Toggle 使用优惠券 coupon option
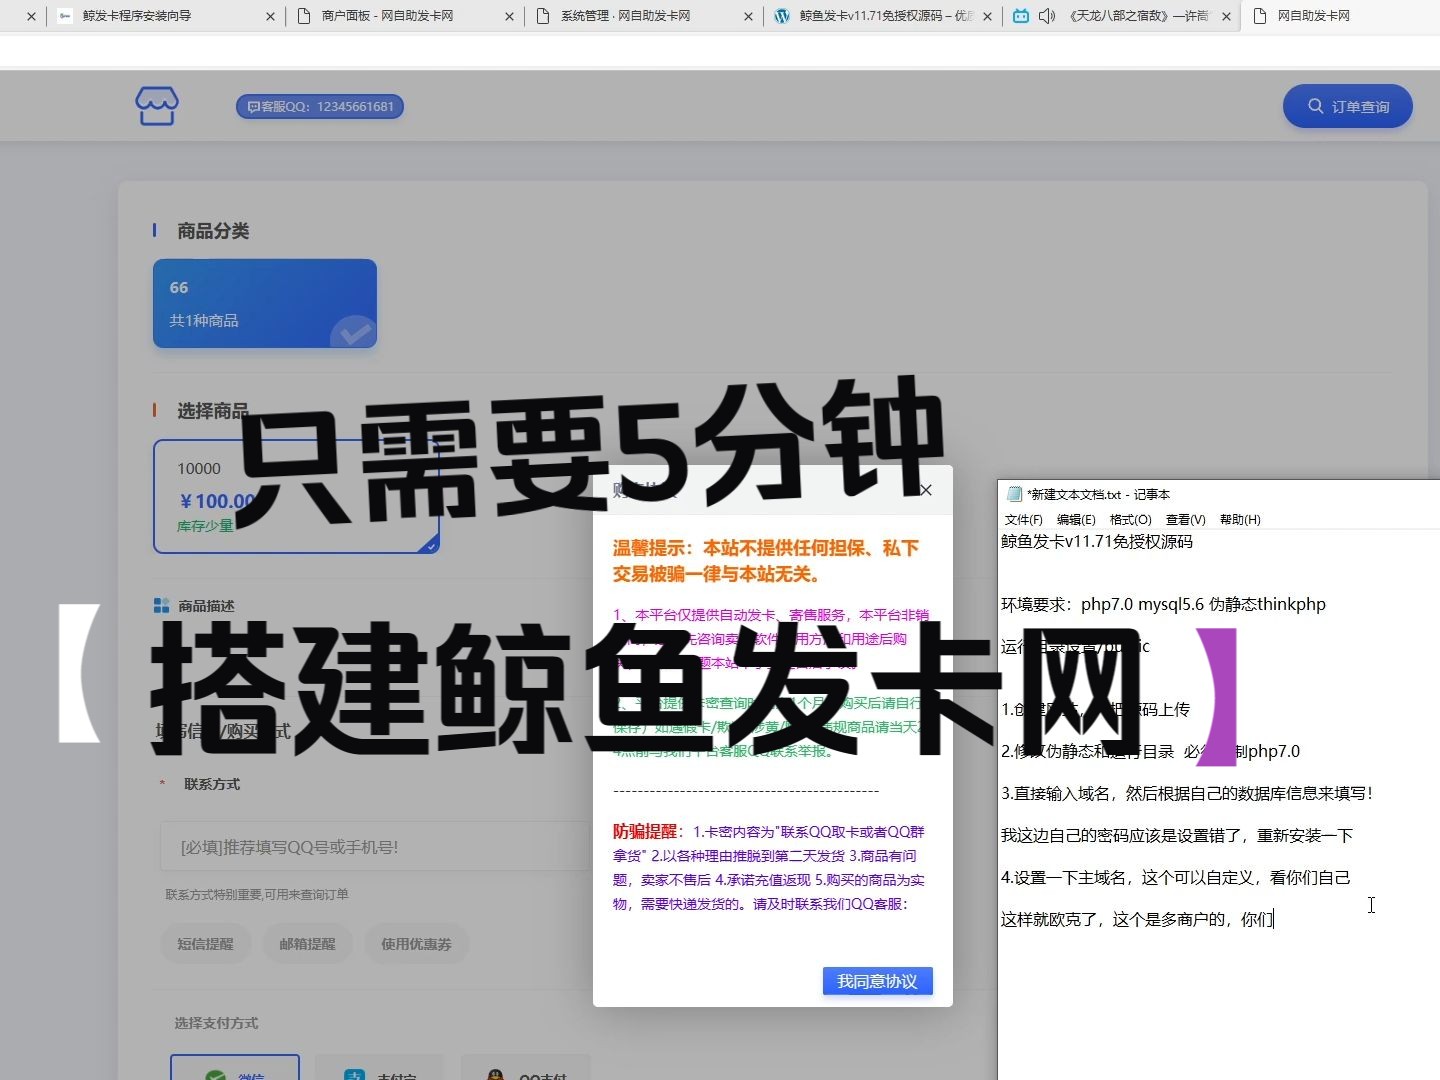The height and width of the screenshot is (1080, 1440). (416, 944)
